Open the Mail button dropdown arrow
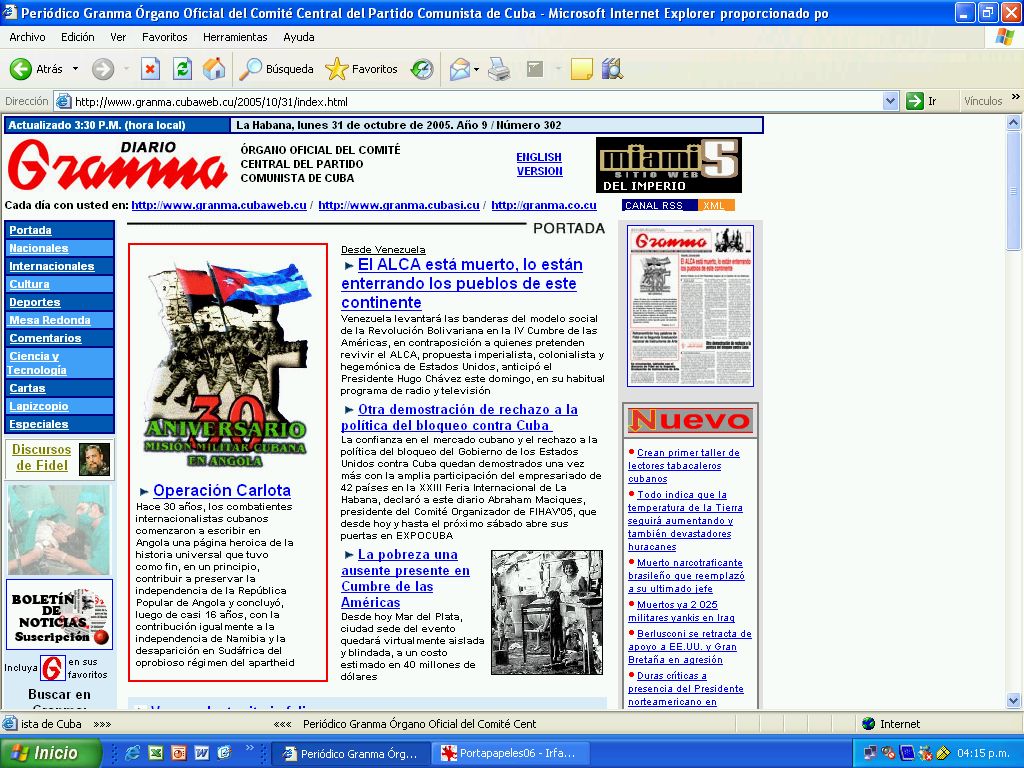 [x=476, y=69]
